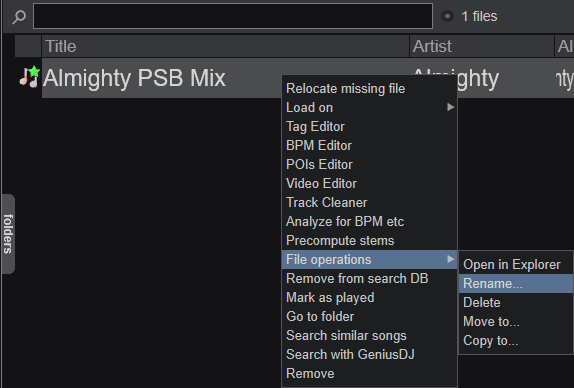Expand the folders side panel tab
This screenshot has width=574, height=388.
click(8, 234)
